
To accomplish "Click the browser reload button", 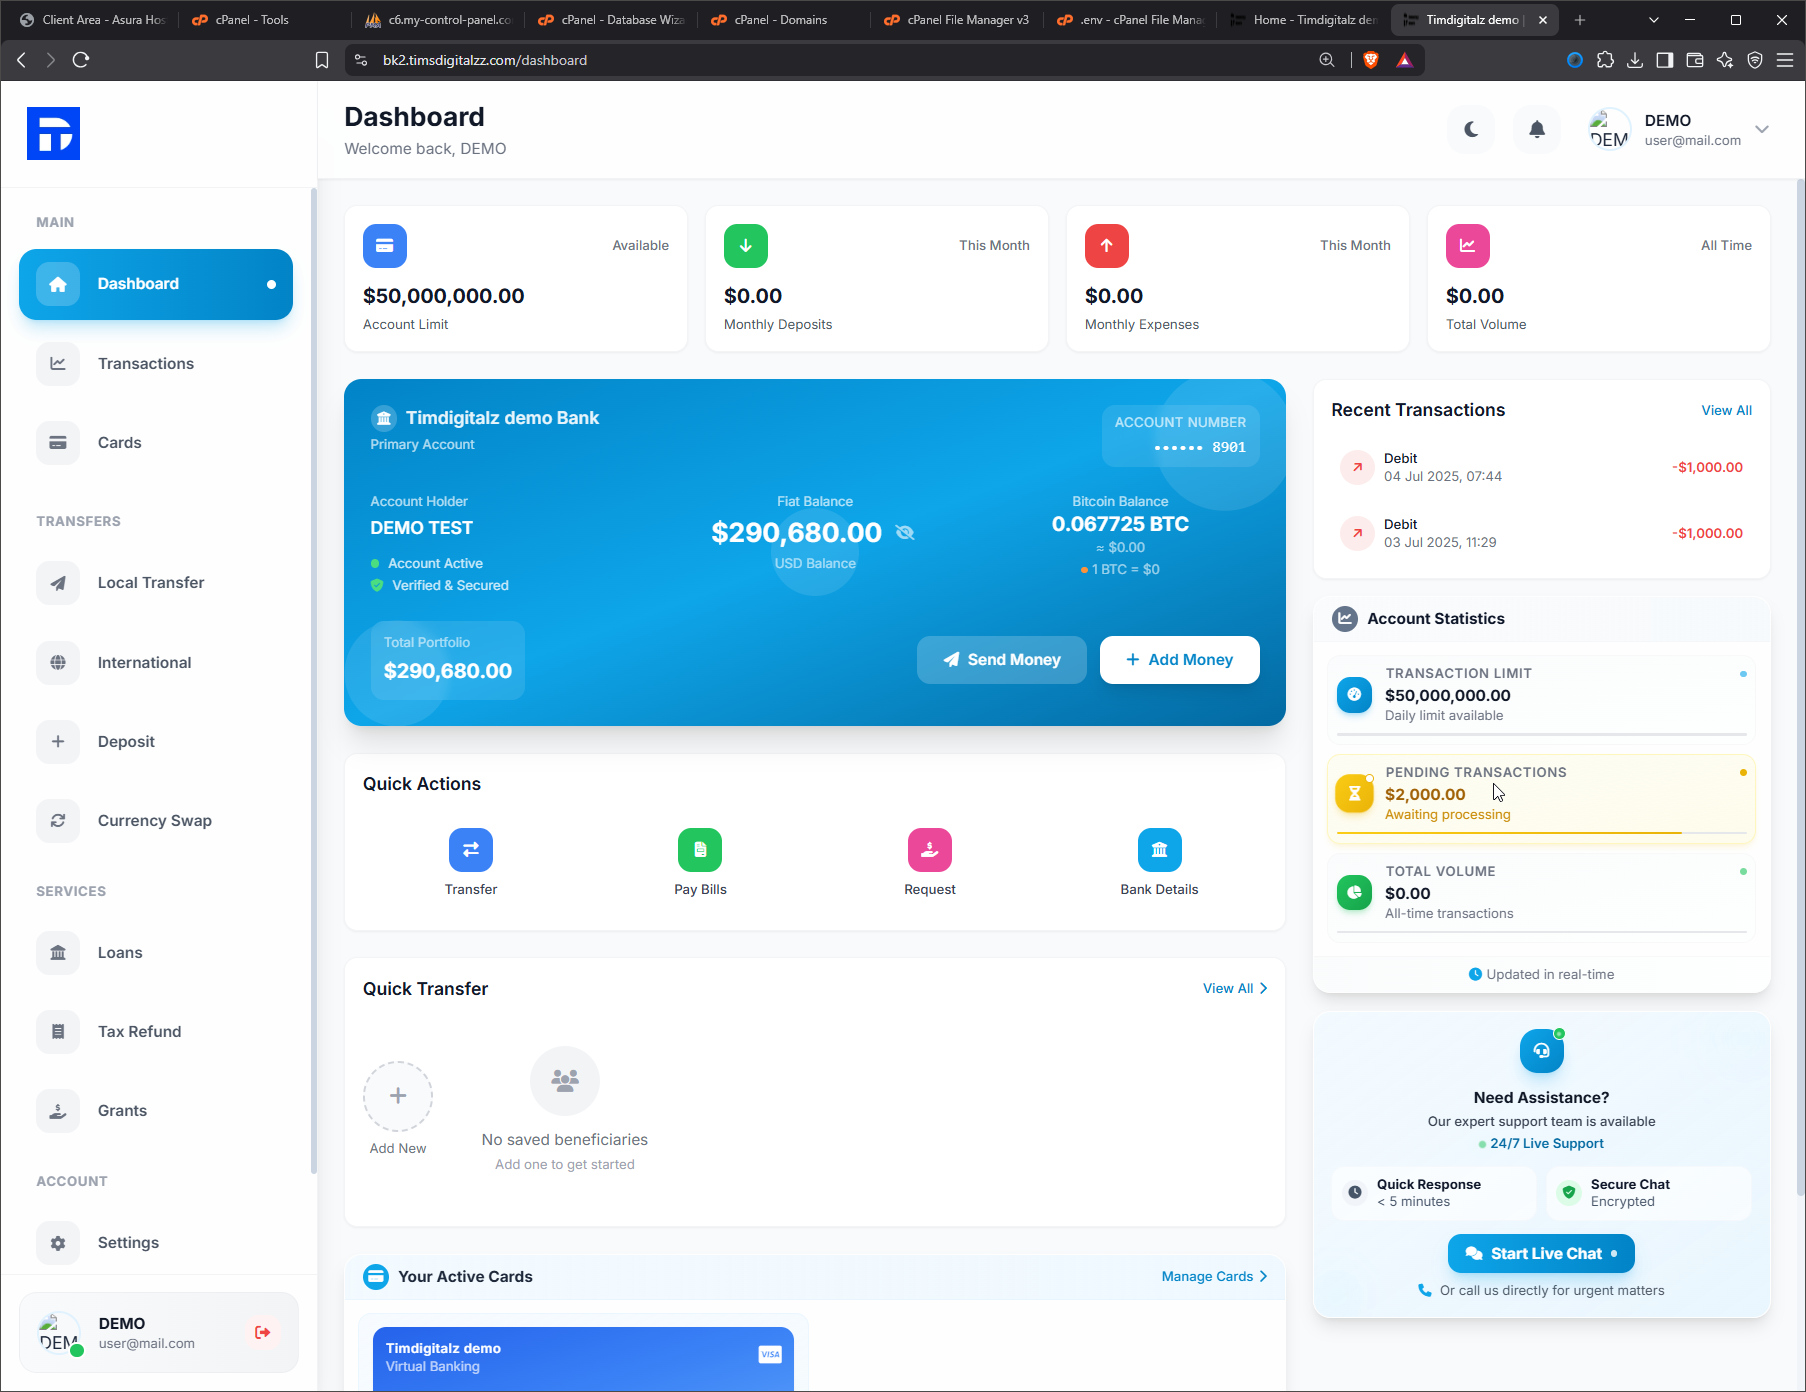I will pos(81,60).
